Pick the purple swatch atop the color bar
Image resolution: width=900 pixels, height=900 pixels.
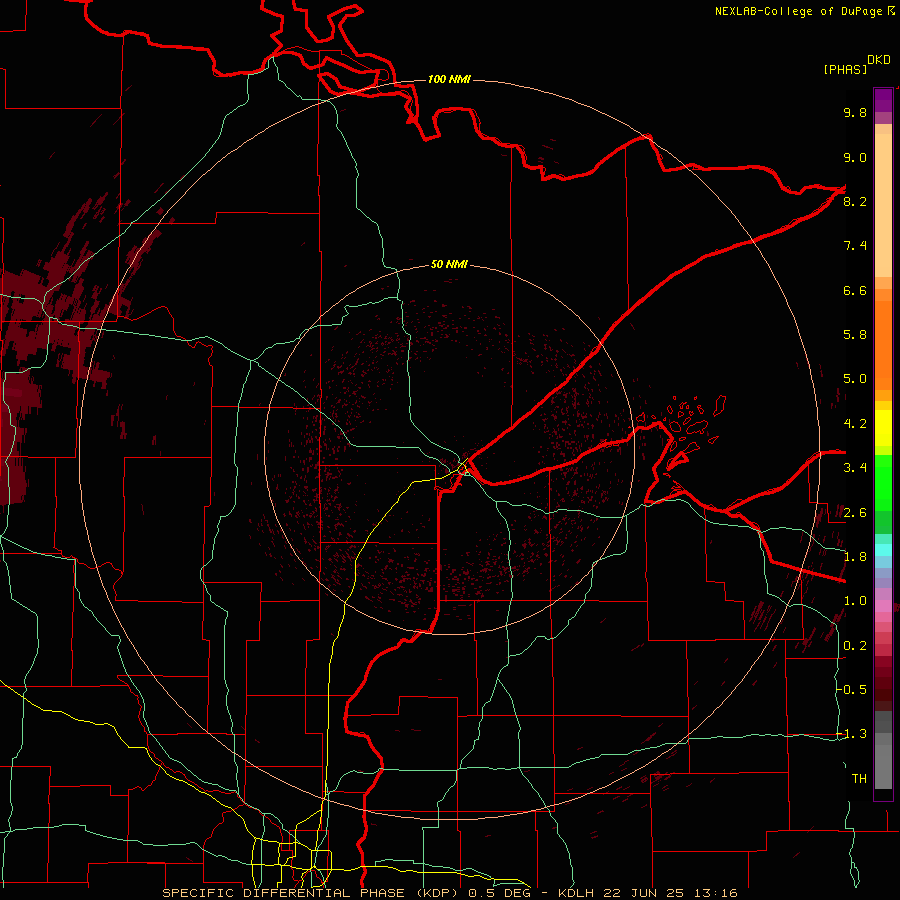[x=883, y=101]
